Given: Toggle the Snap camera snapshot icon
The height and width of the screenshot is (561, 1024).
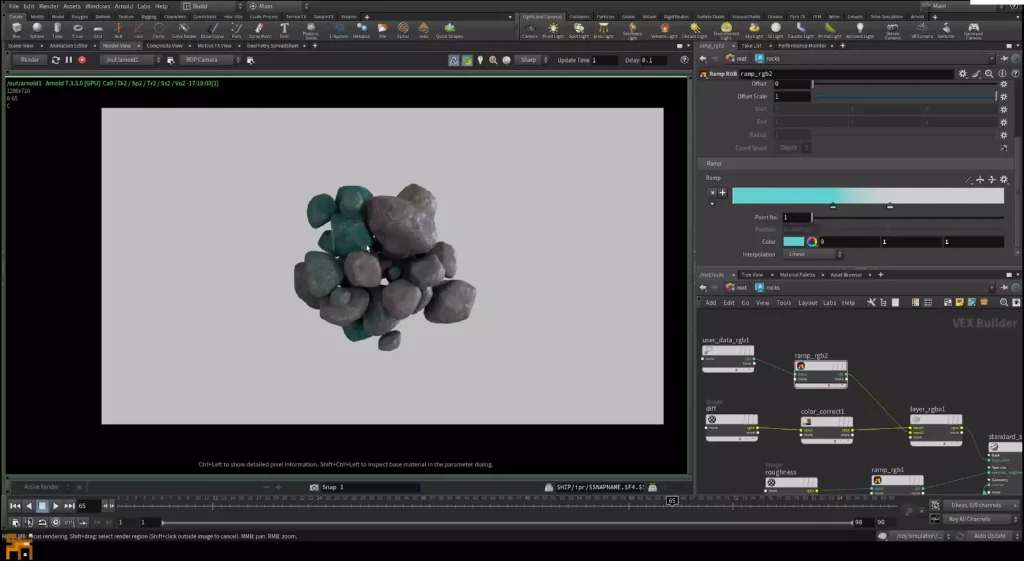Looking at the screenshot, I should pos(314,487).
